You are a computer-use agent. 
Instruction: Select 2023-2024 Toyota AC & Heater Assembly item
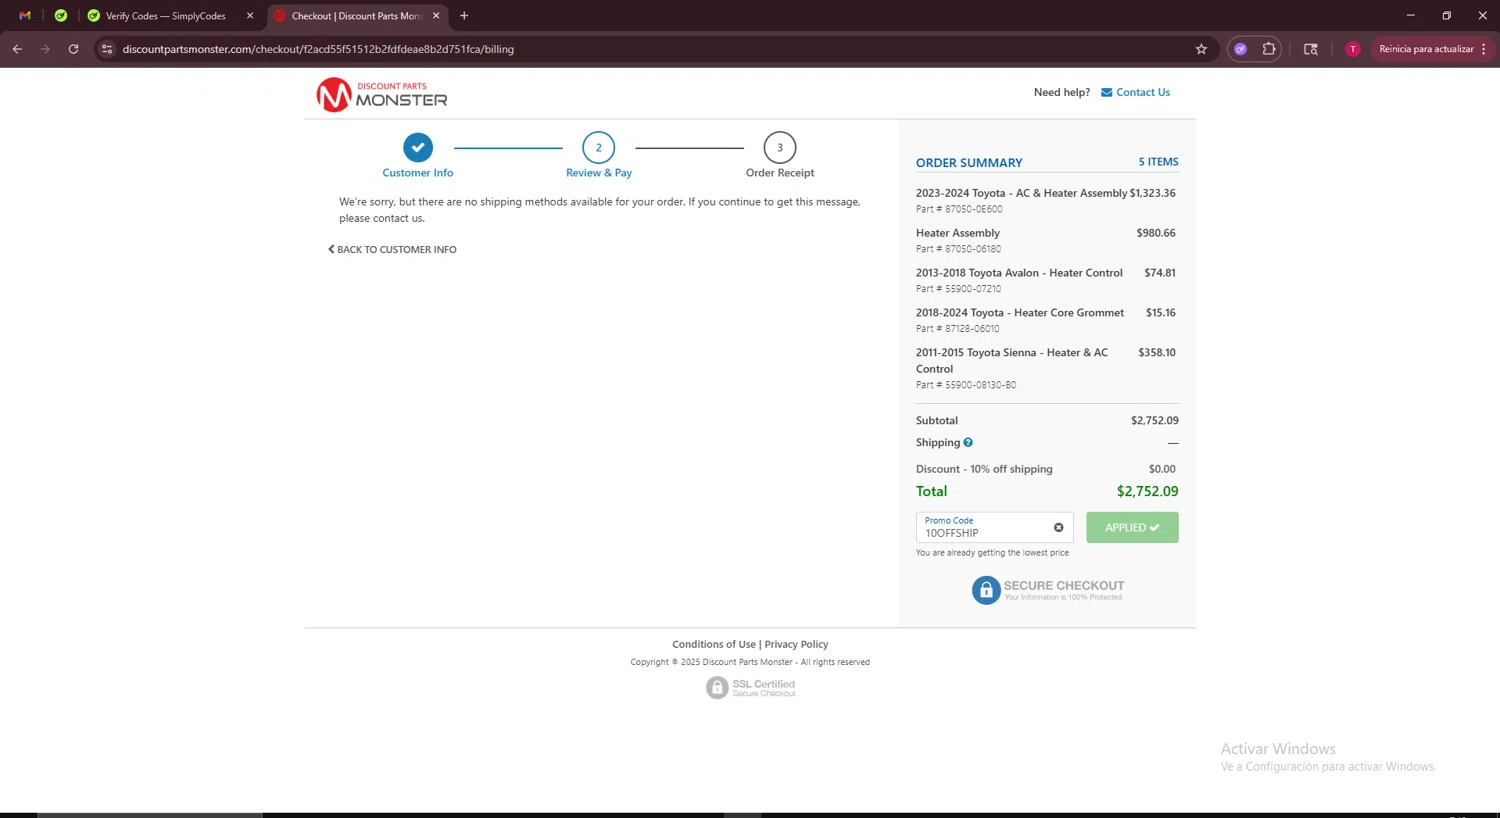coord(1021,193)
